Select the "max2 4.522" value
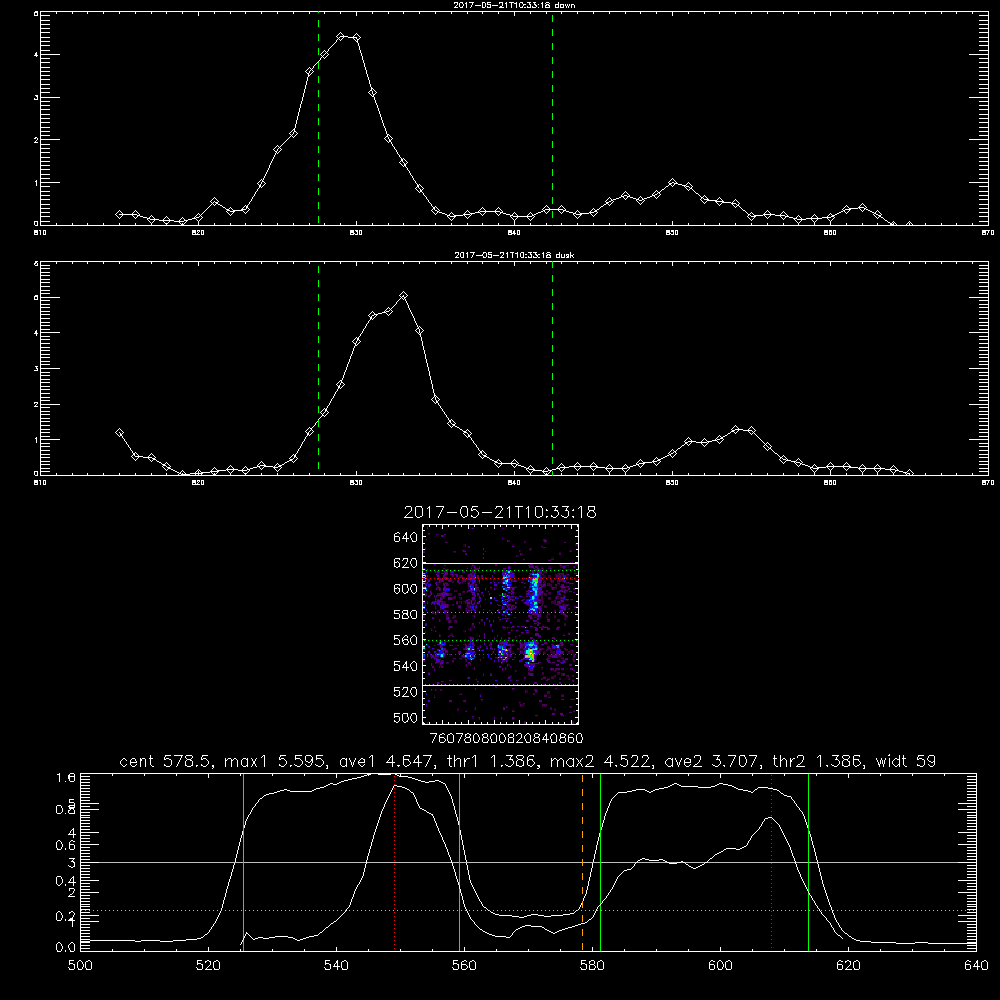1000x1000 pixels. click(600, 761)
